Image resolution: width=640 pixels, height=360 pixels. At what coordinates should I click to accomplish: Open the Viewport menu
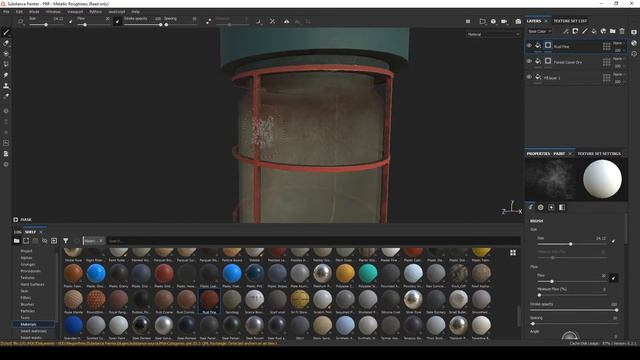75,12
